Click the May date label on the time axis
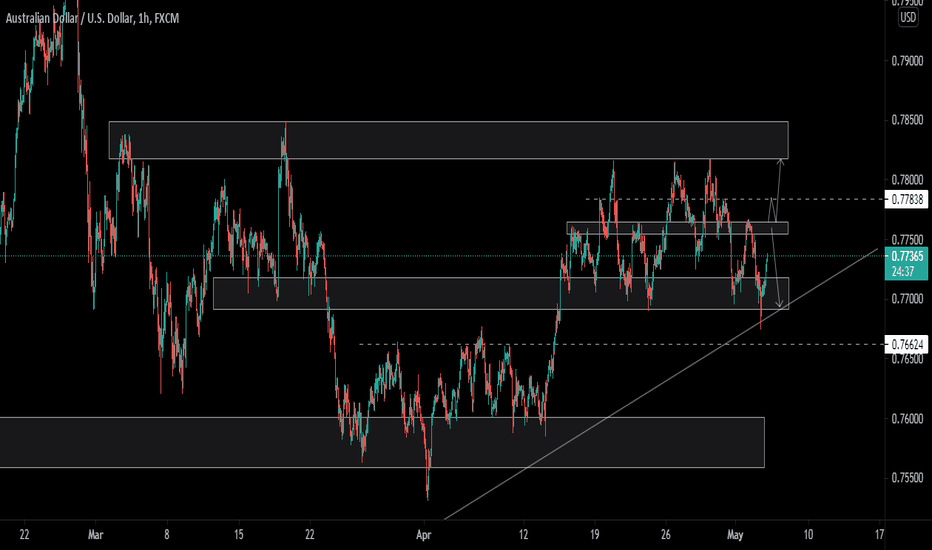This screenshot has width=932, height=550. pyautogui.click(x=735, y=535)
